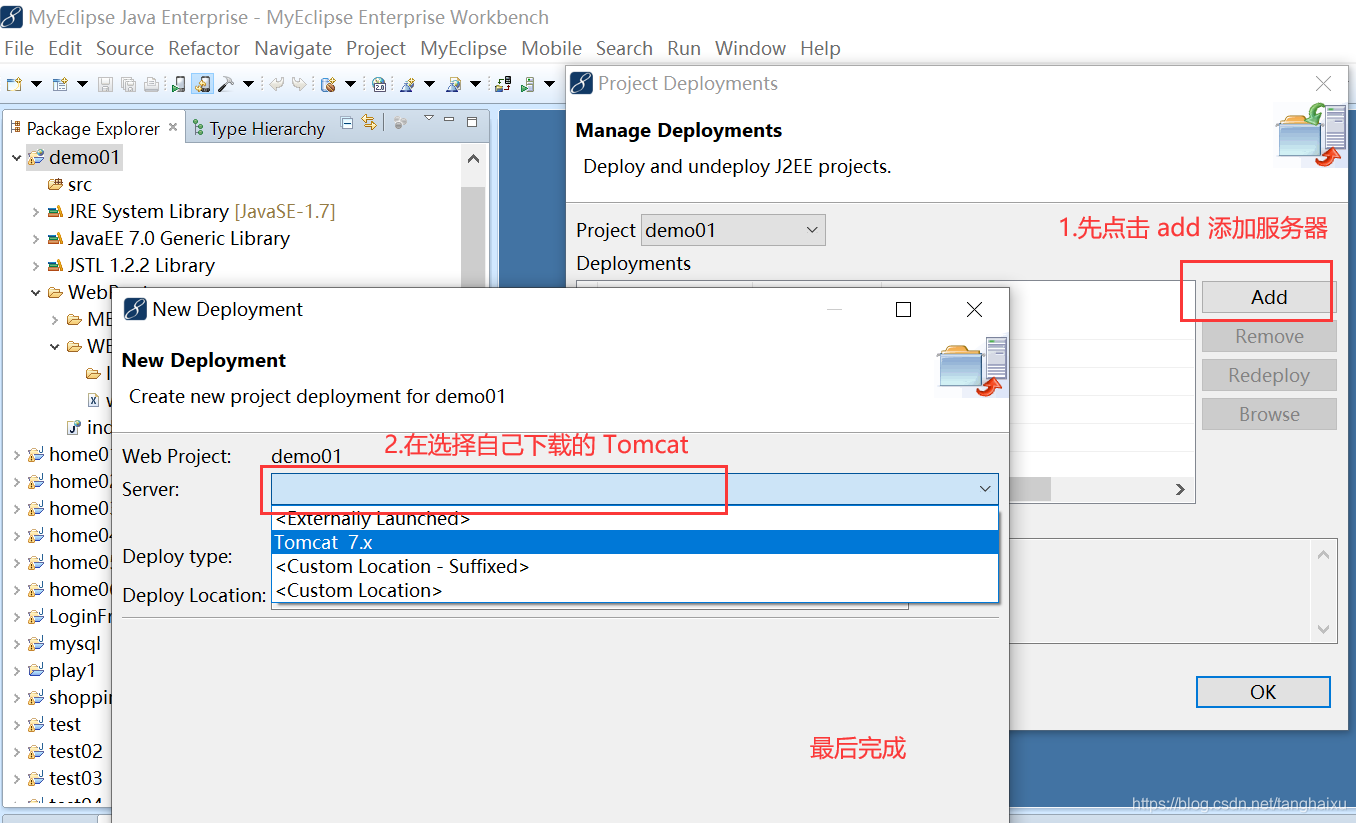The width and height of the screenshot is (1356, 823).
Task: Click the Browse button
Action: coord(1269,414)
